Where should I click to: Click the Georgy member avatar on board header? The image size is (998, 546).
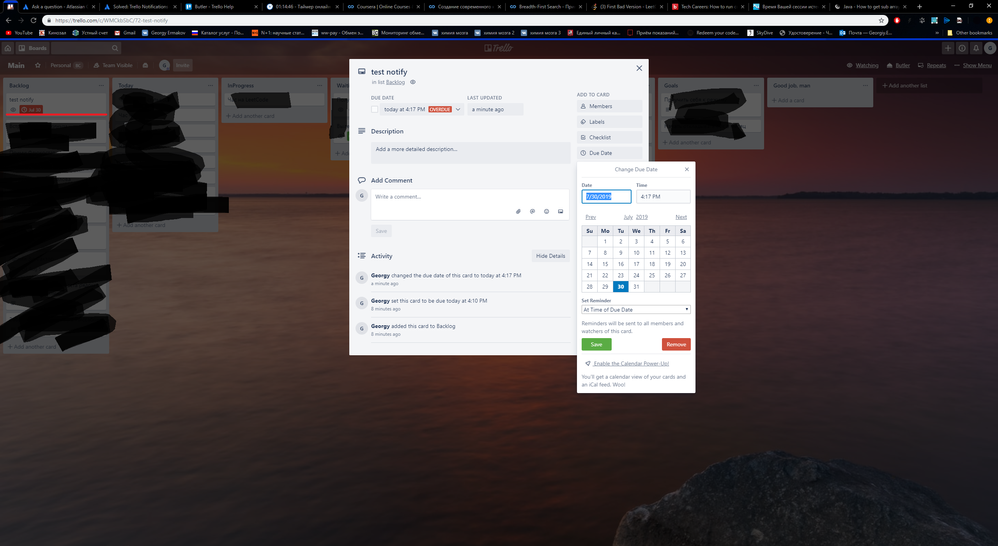coord(164,65)
